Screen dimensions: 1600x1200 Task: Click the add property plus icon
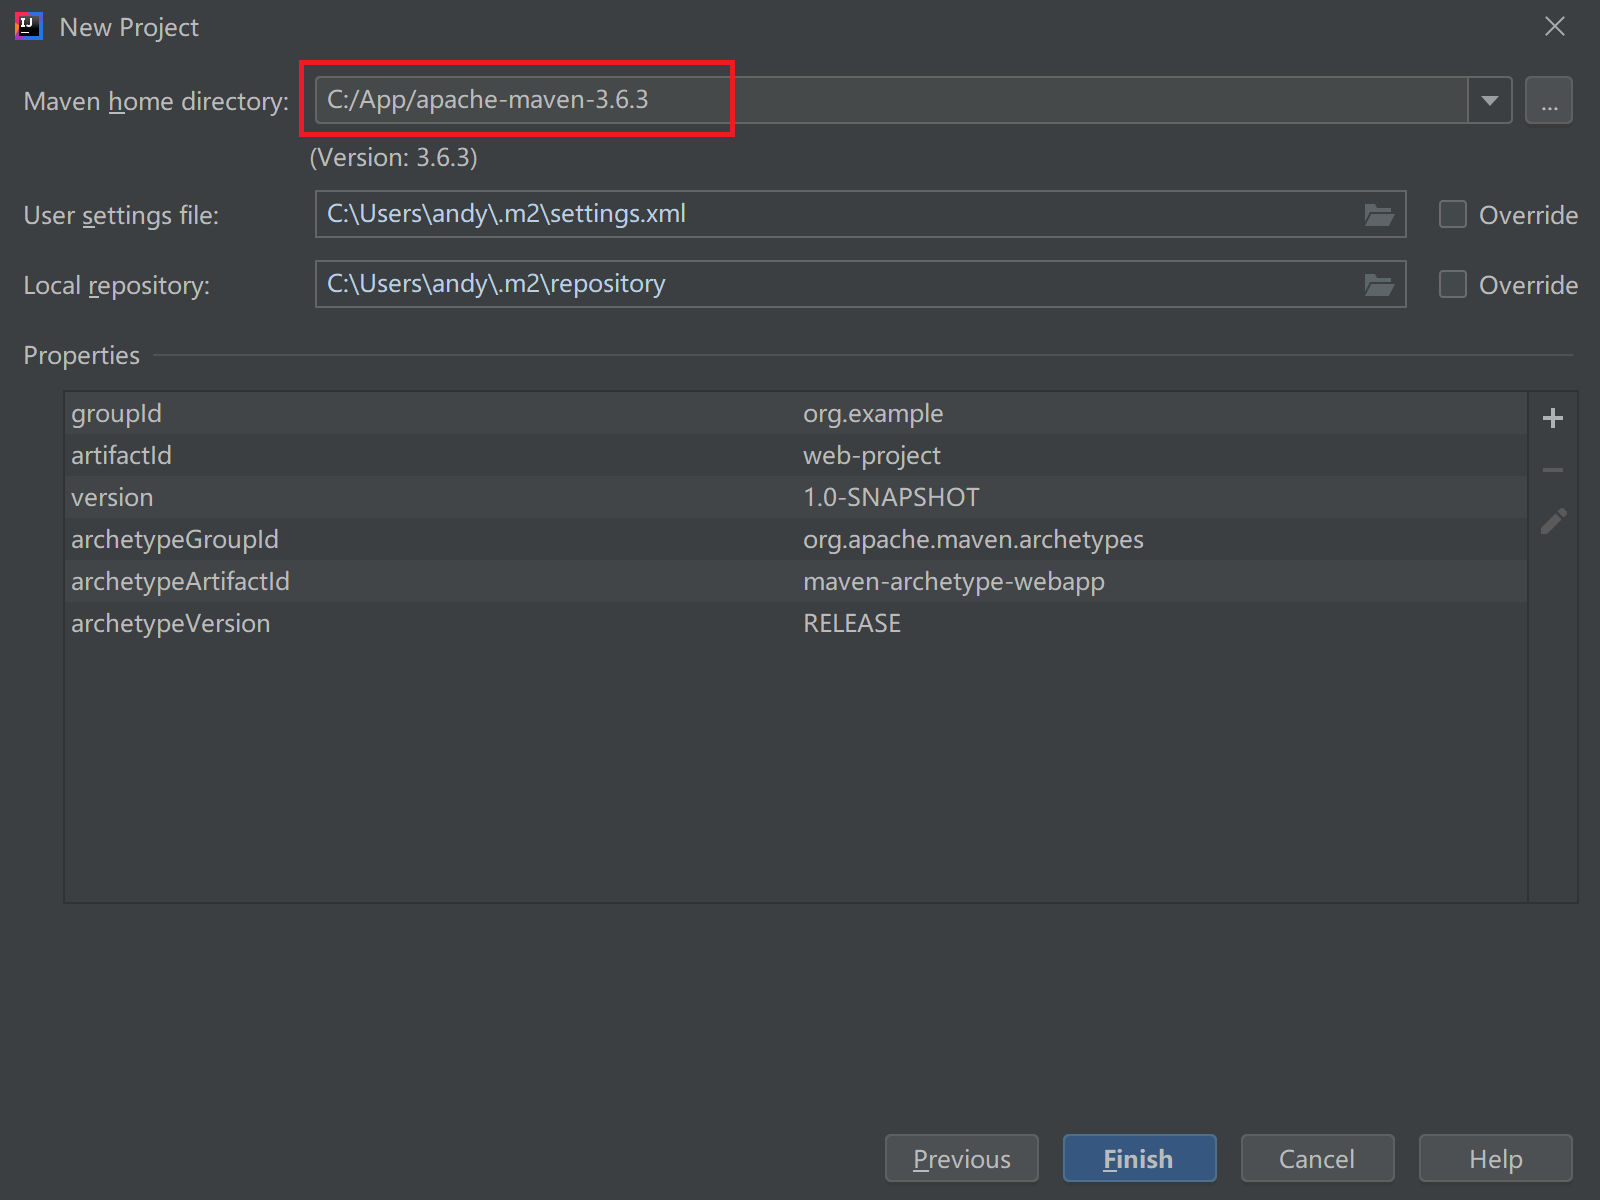1552,418
